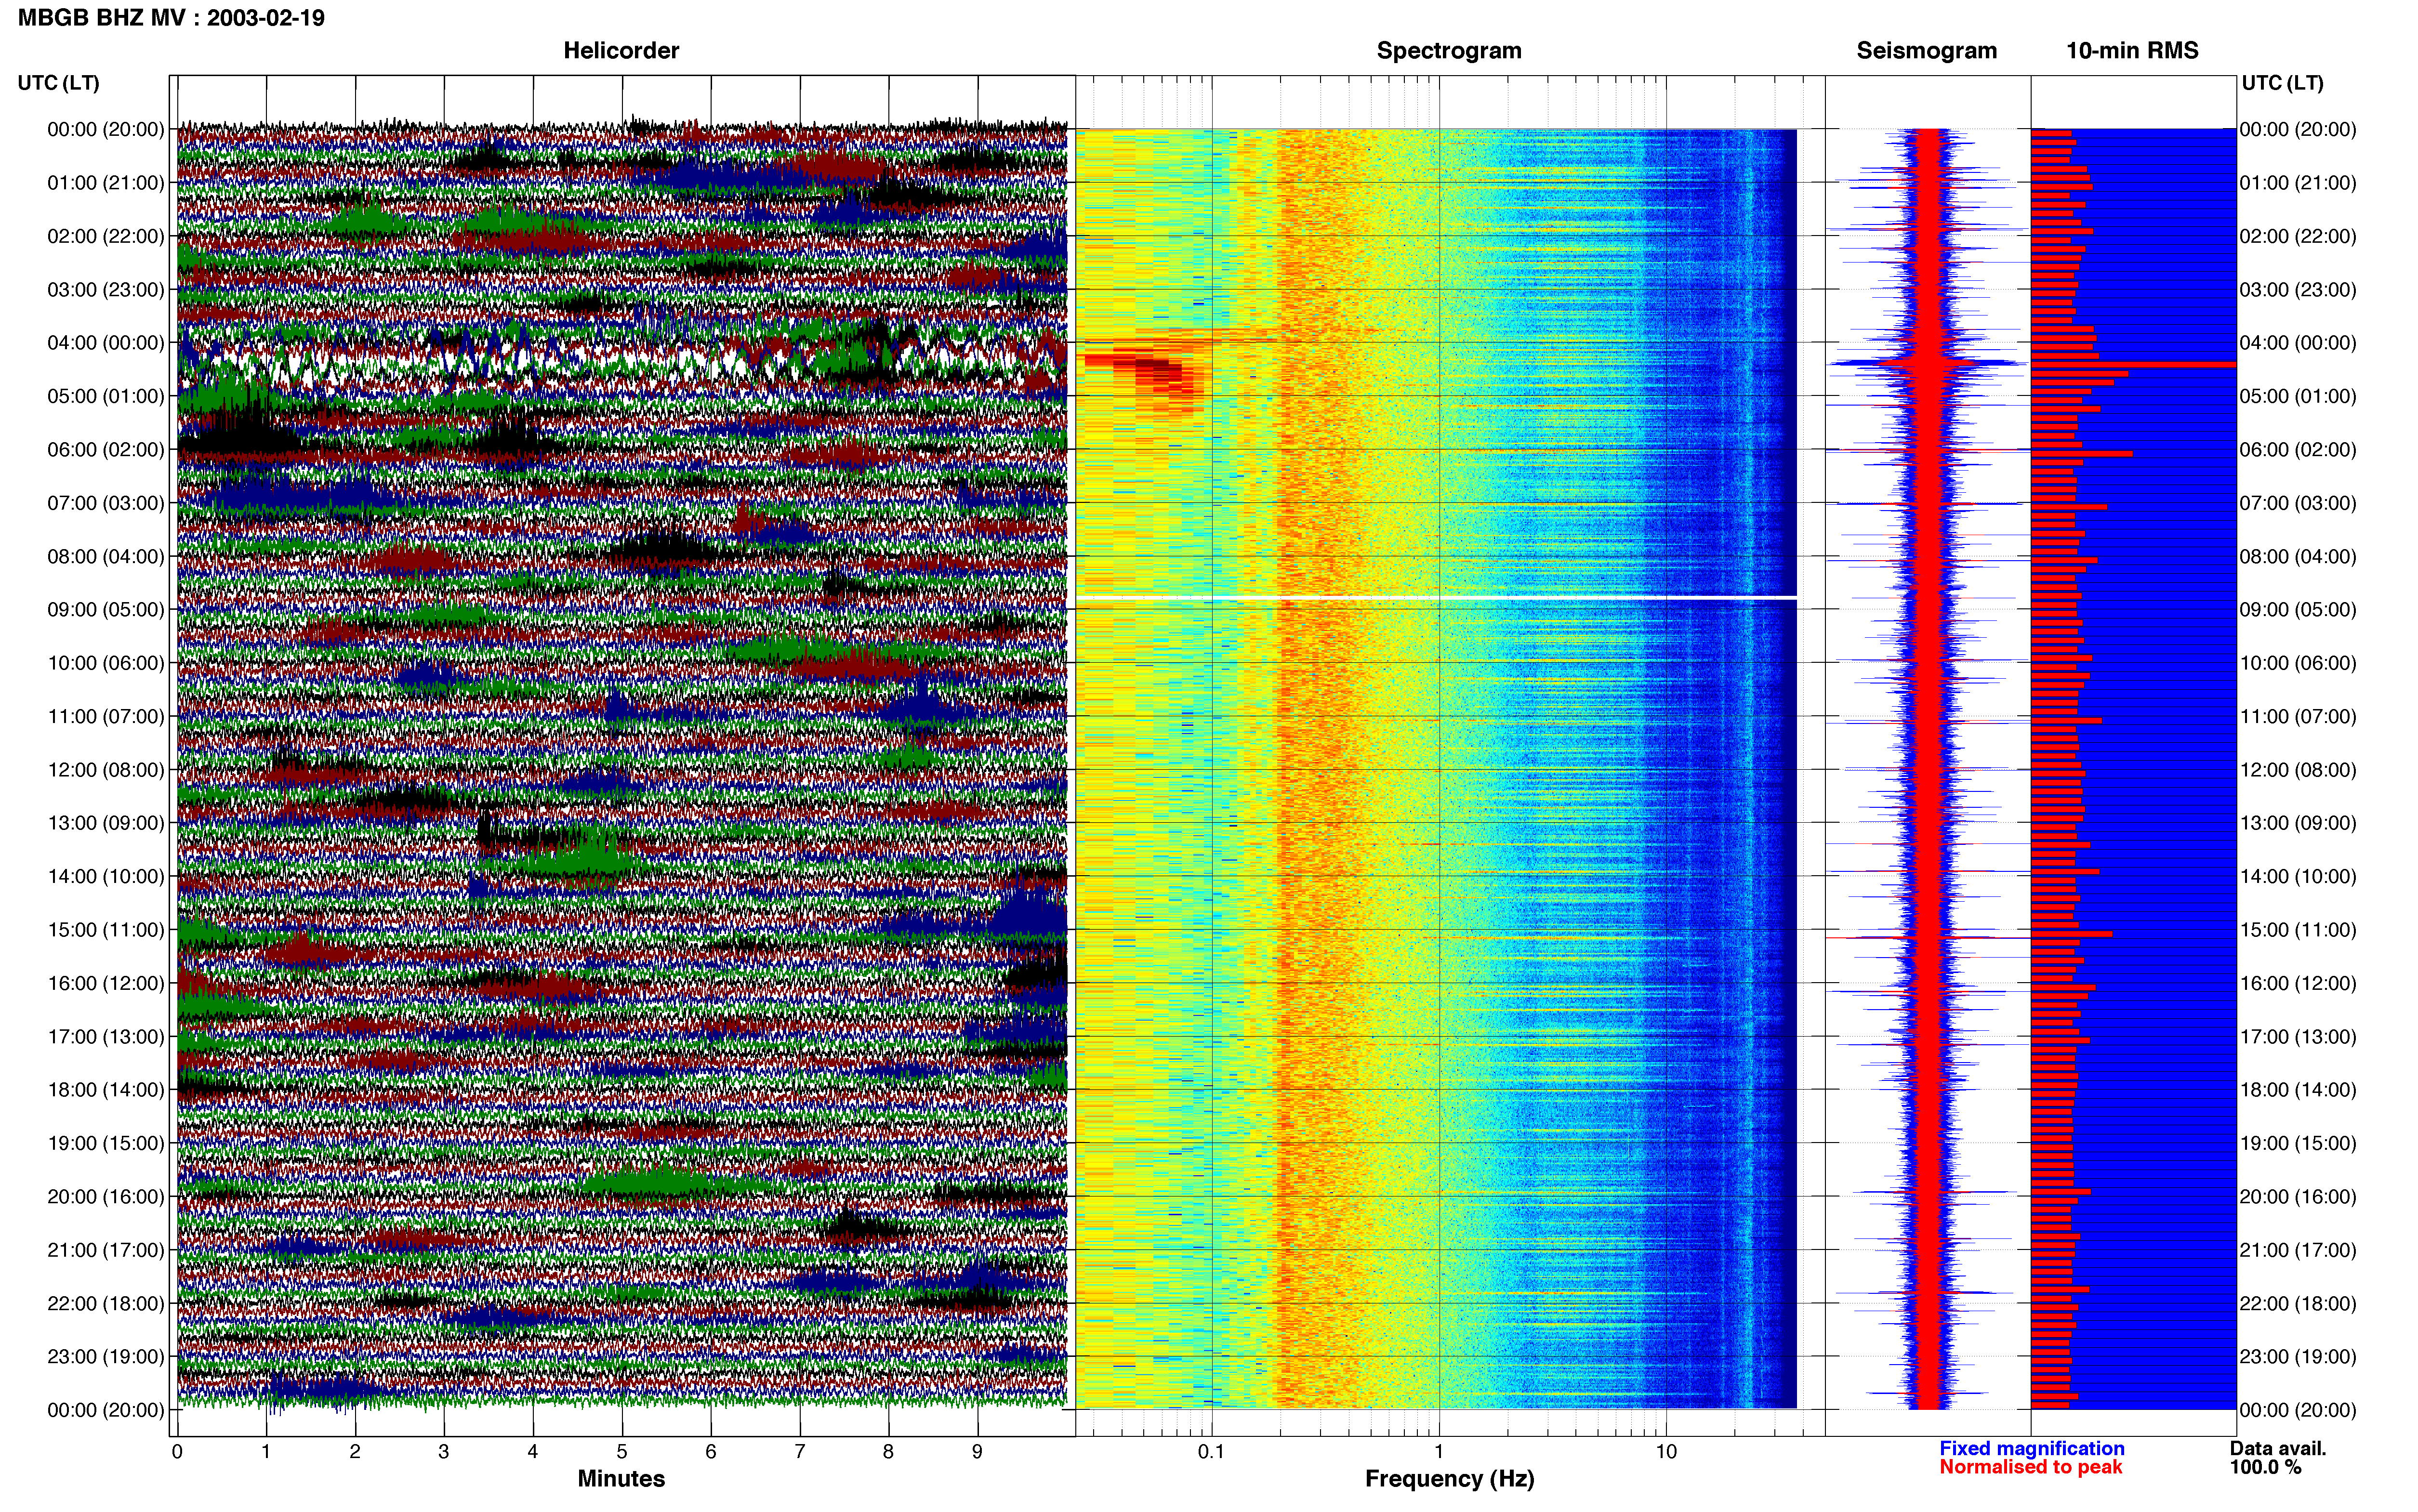Screen dimensions: 2418x1512
Task: Click the right '06:00 (02:00)' time label
Action: 2298,450
